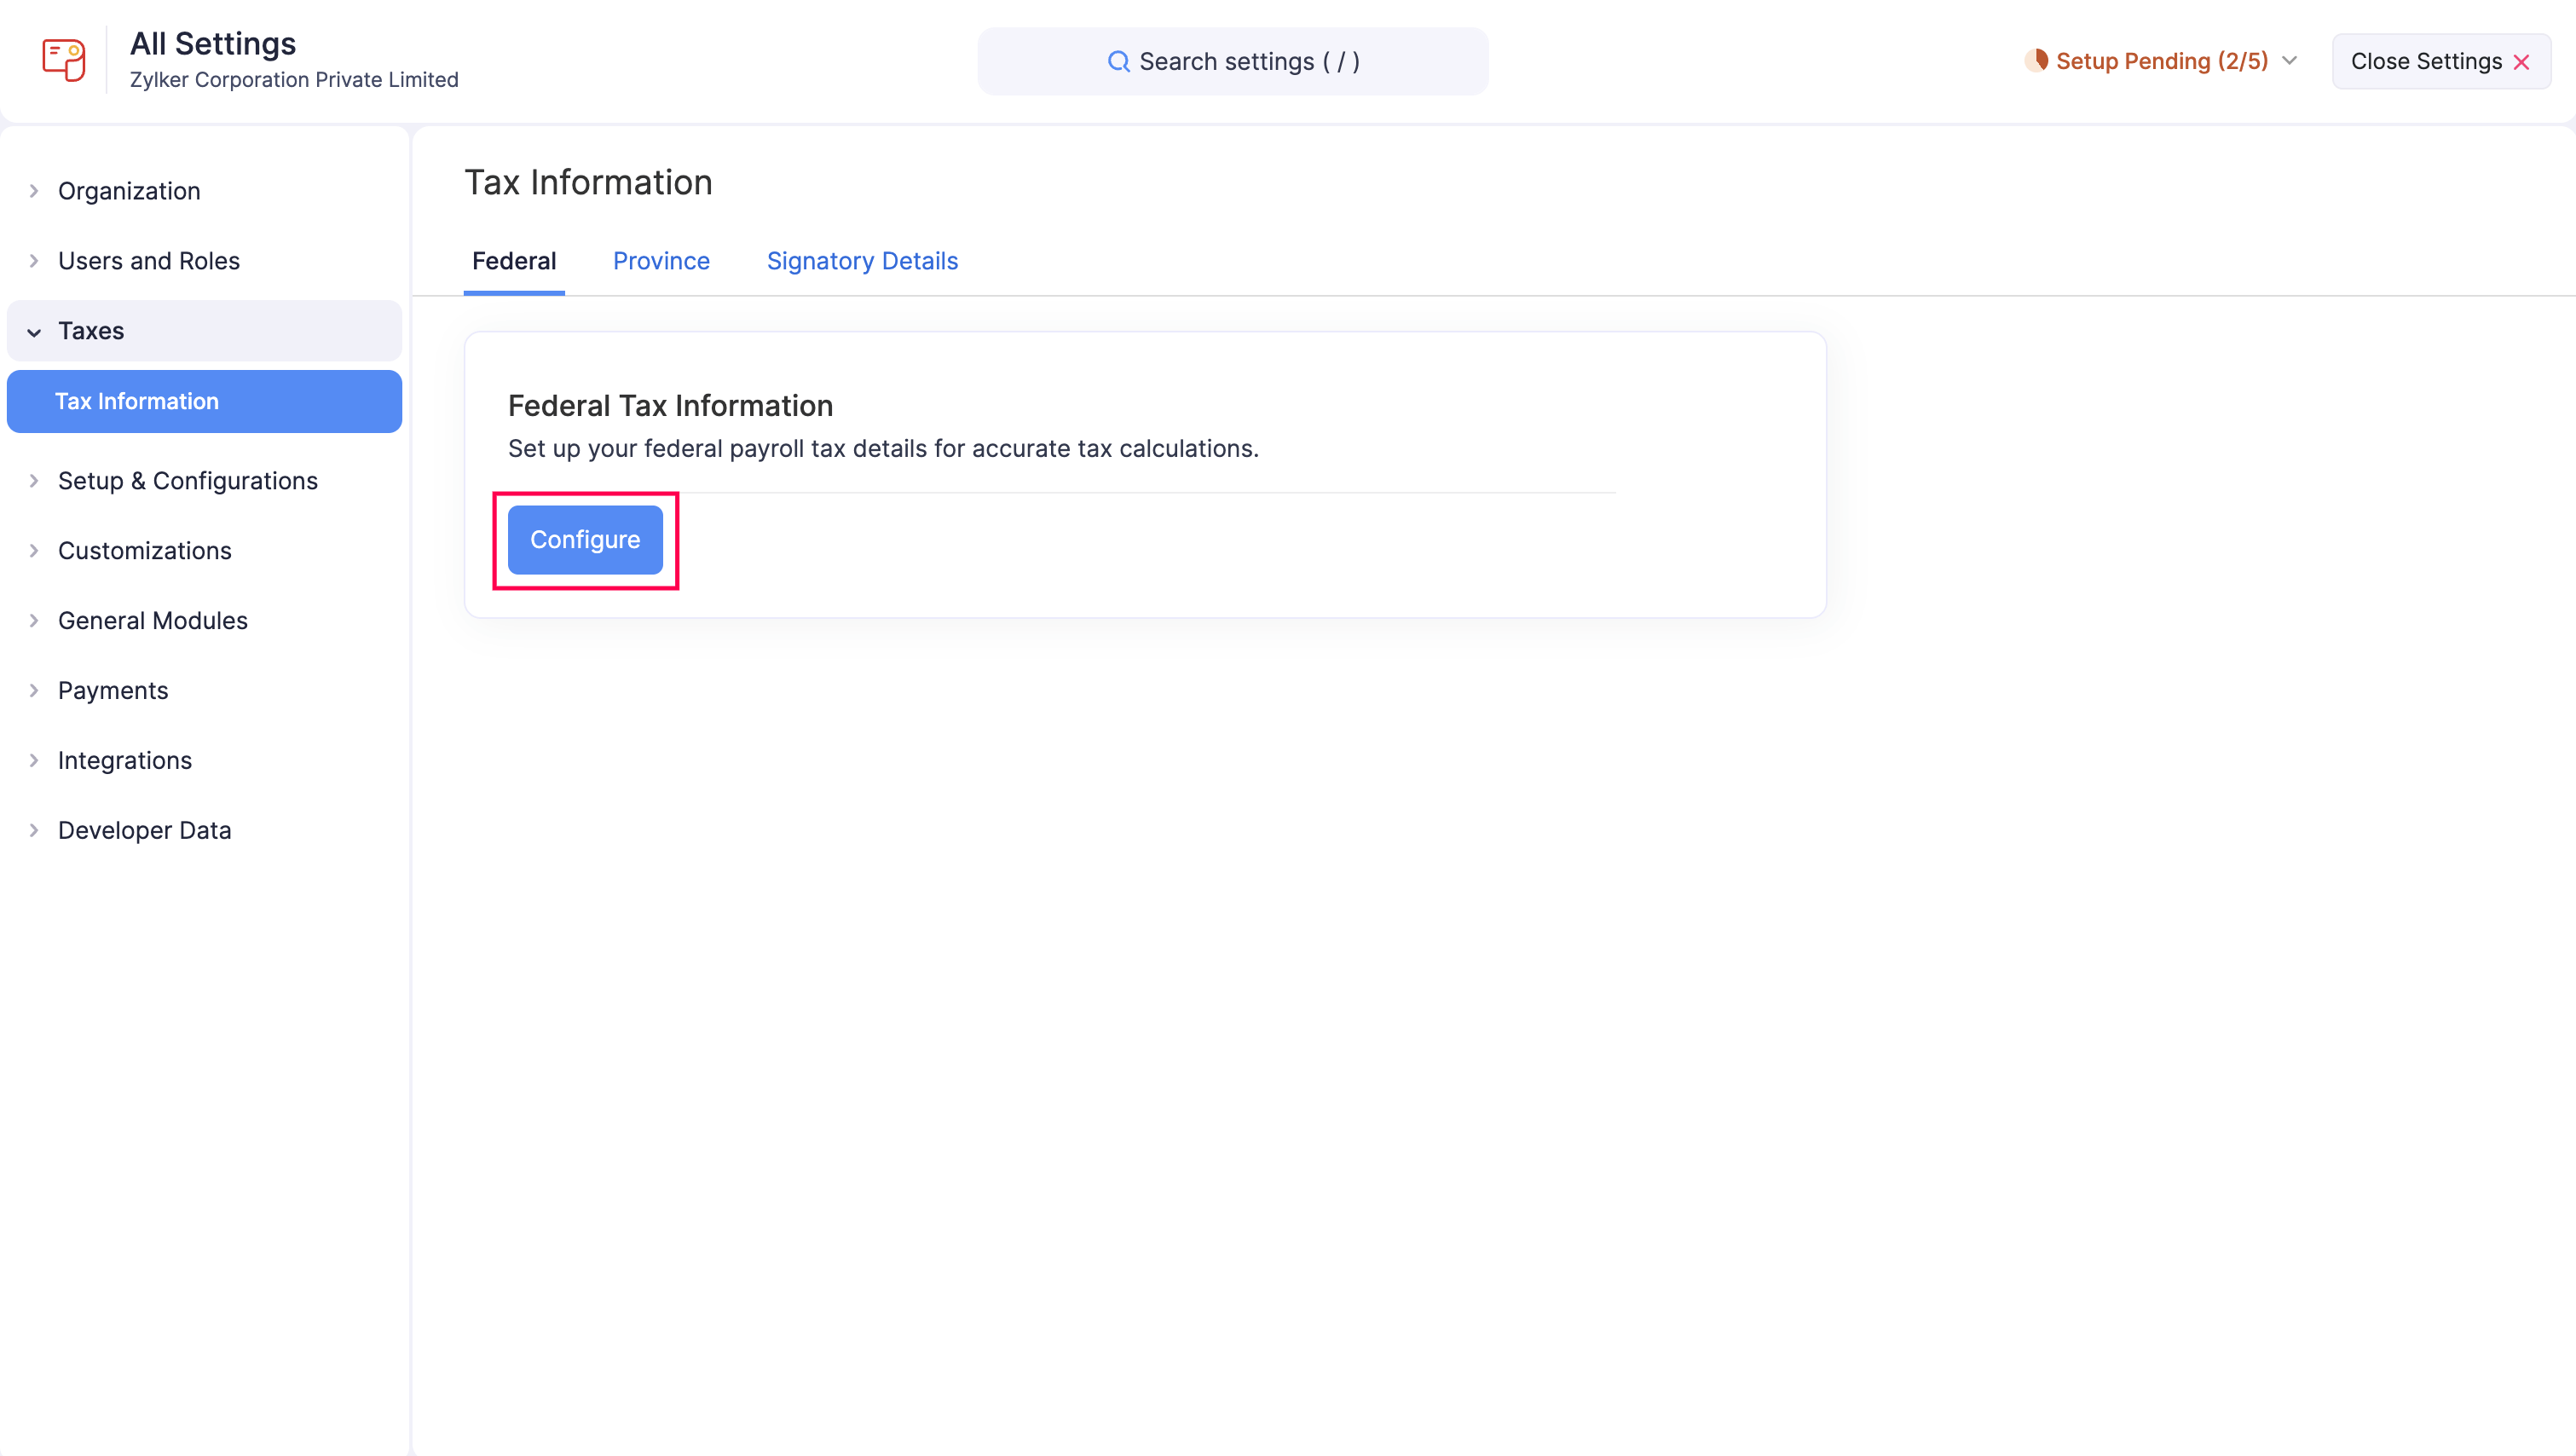Screen dimensions: 2576x1456
Task: Click the Configure button
Action: (x=585, y=540)
